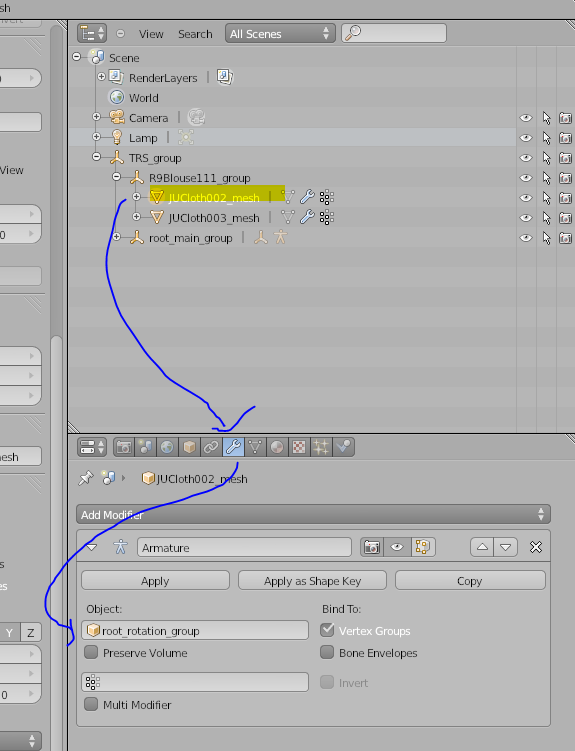
Task: Move Armature modifier down in stack
Action: coord(506,547)
